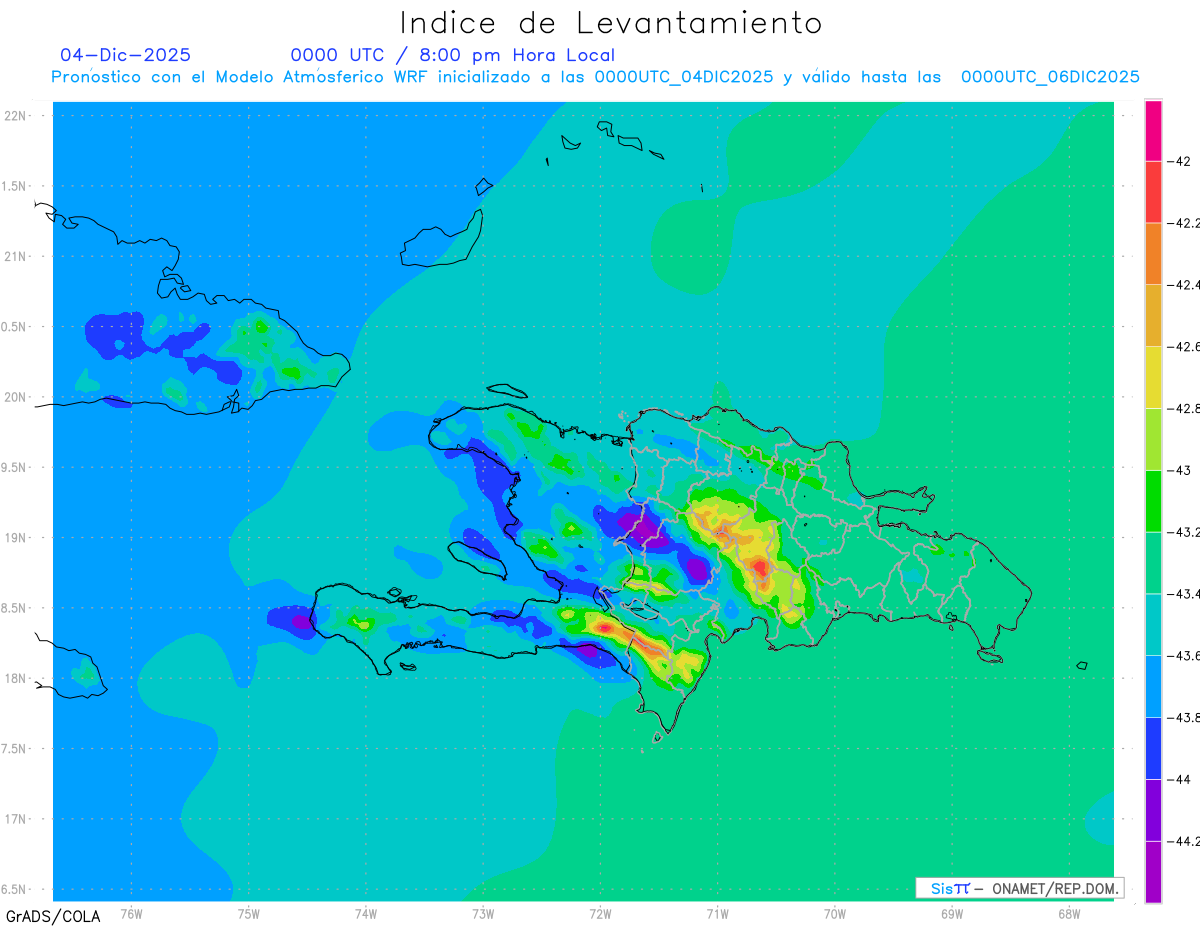This screenshot has height=927, width=1200.
Task: Click the '-44' colorbar value
Action: (1179, 779)
